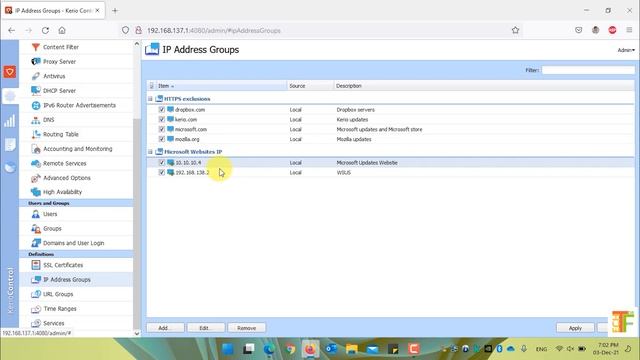Toggle mozilla.org checkbox
This screenshot has height=360, width=640.
[x=162, y=139]
